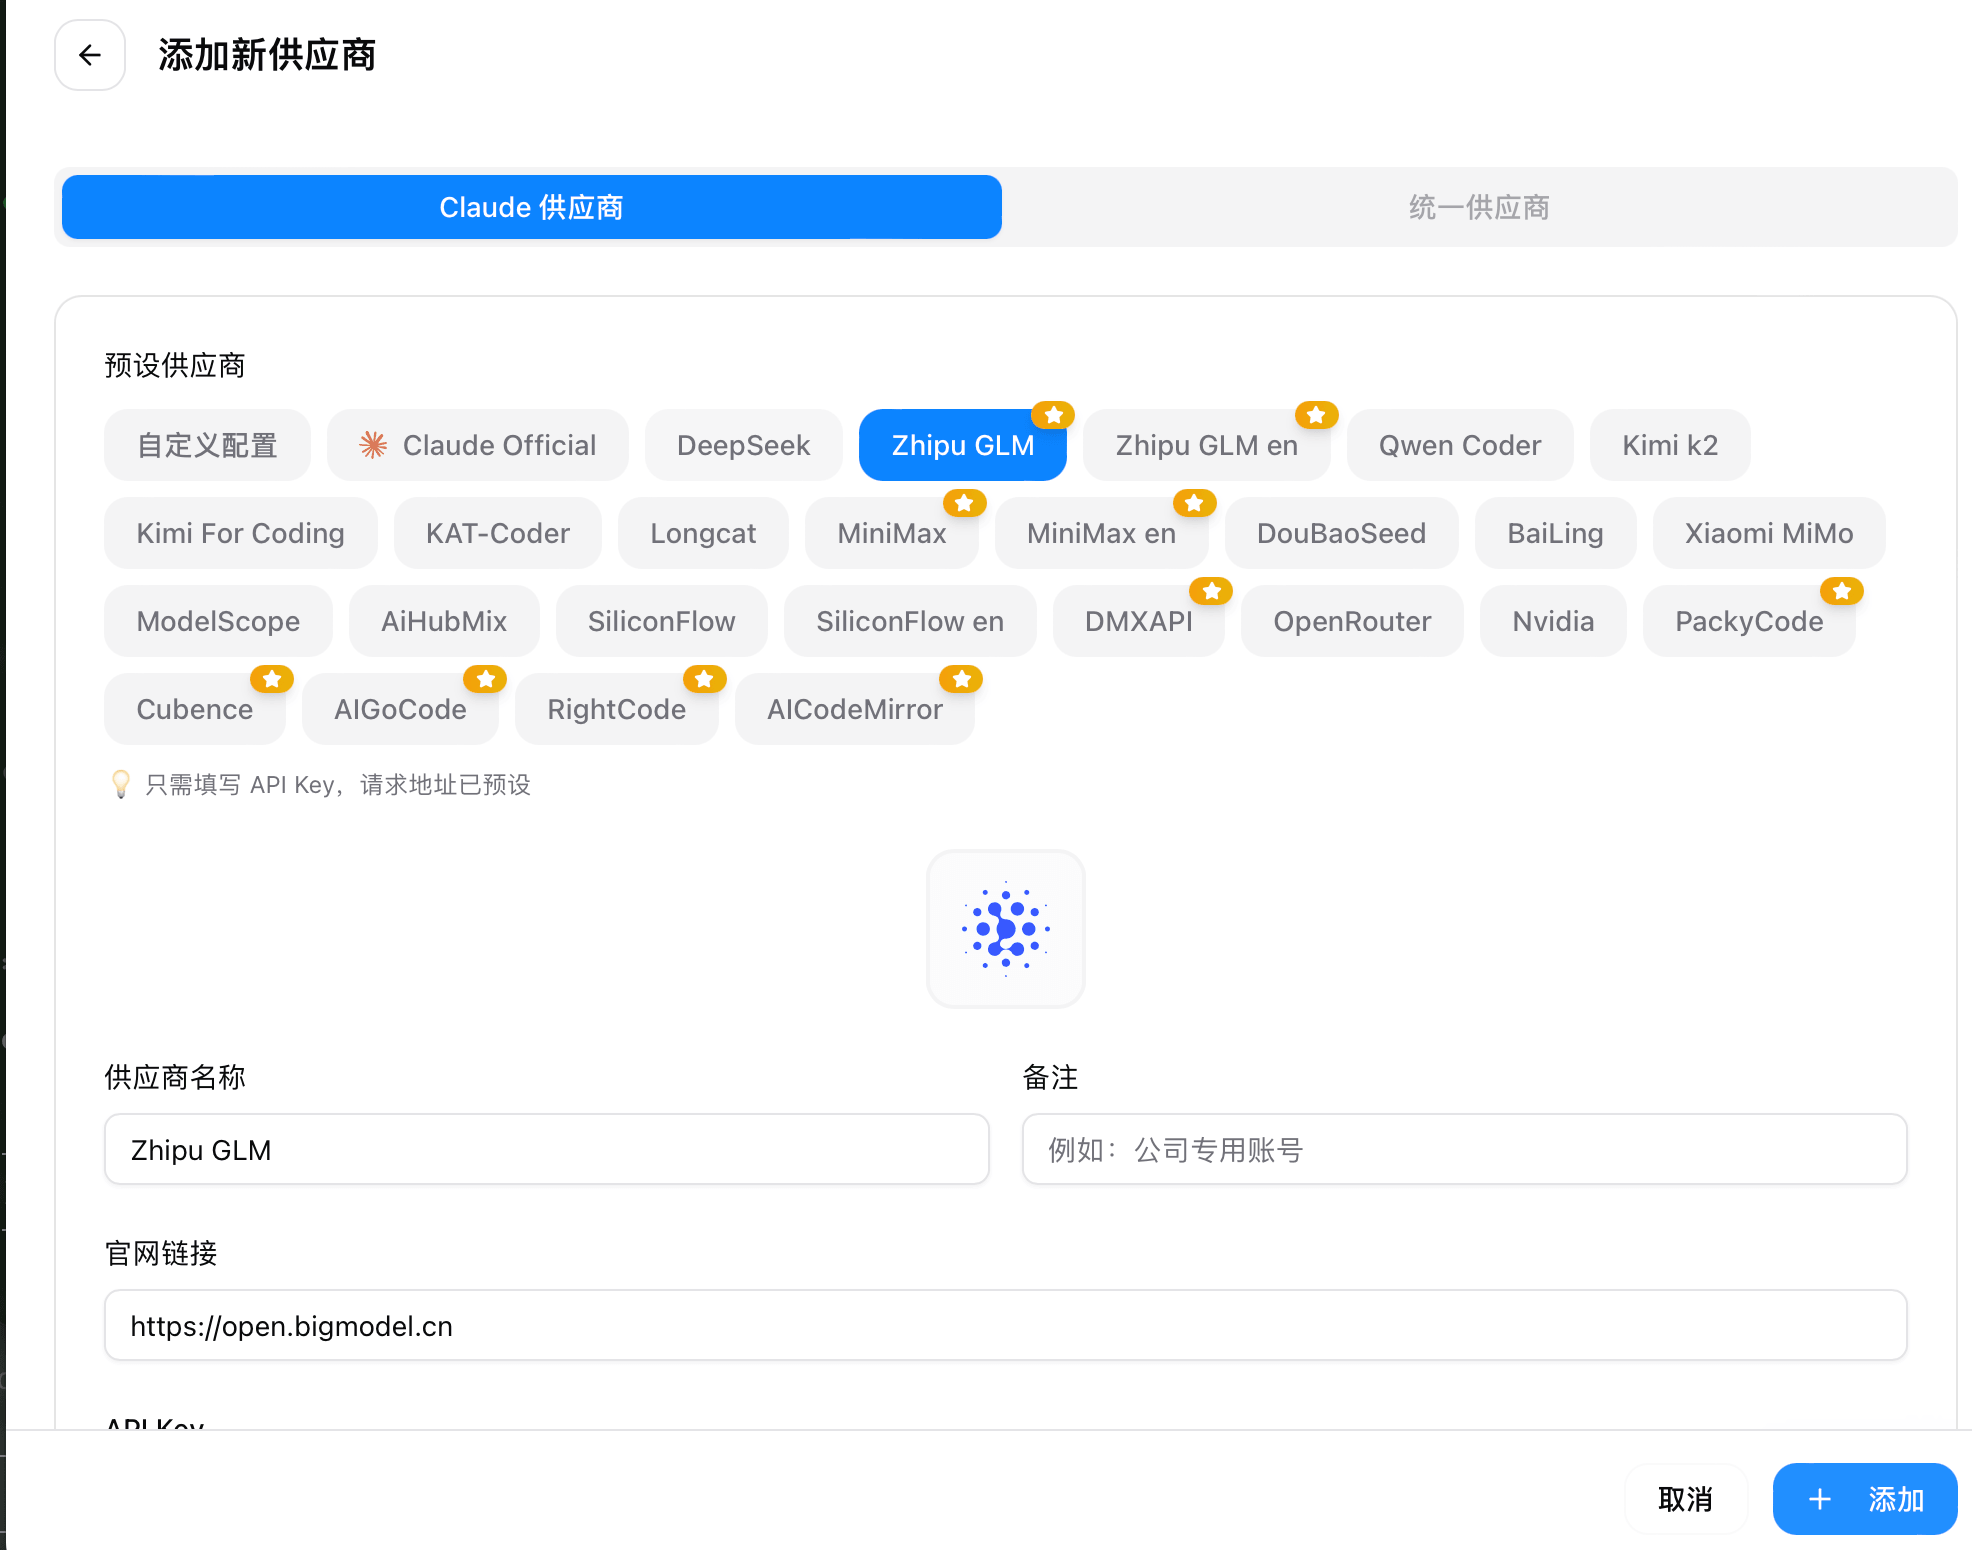Viewport: 1972px width, 1550px height.
Task: Focus the 供应商名称 input field
Action: click(547, 1149)
